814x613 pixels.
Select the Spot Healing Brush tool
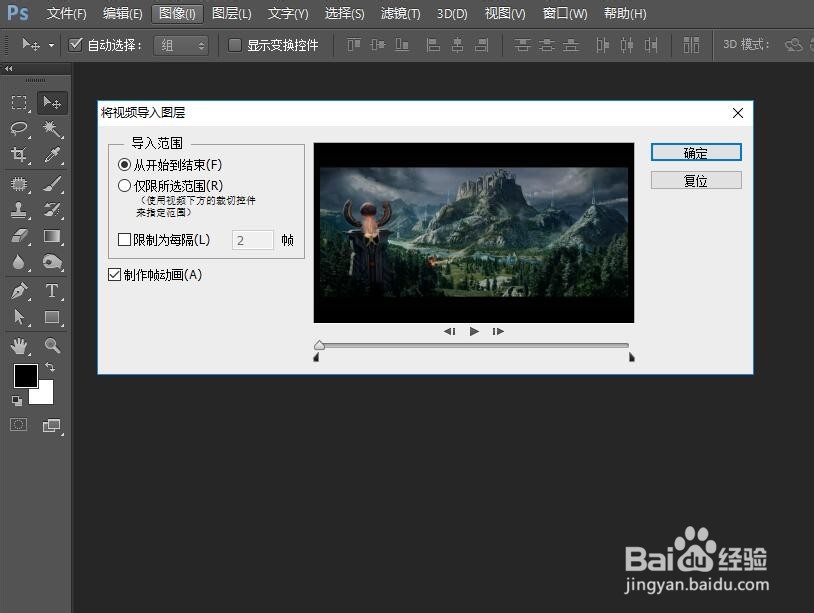click(19, 184)
